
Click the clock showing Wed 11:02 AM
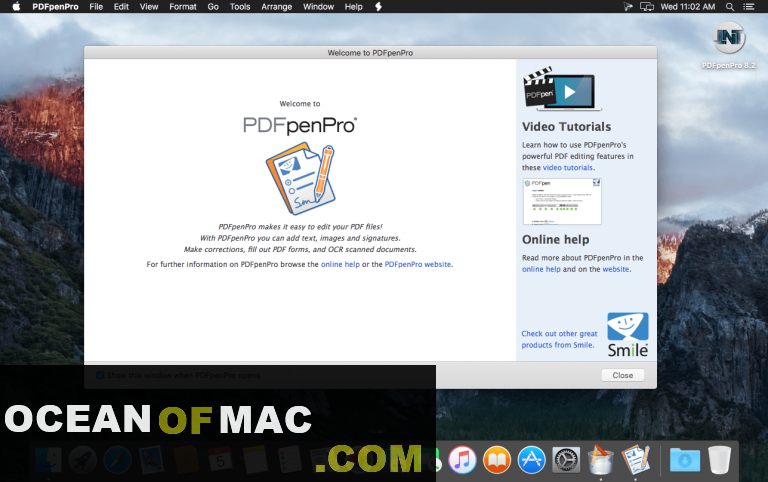(x=688, y=6)
